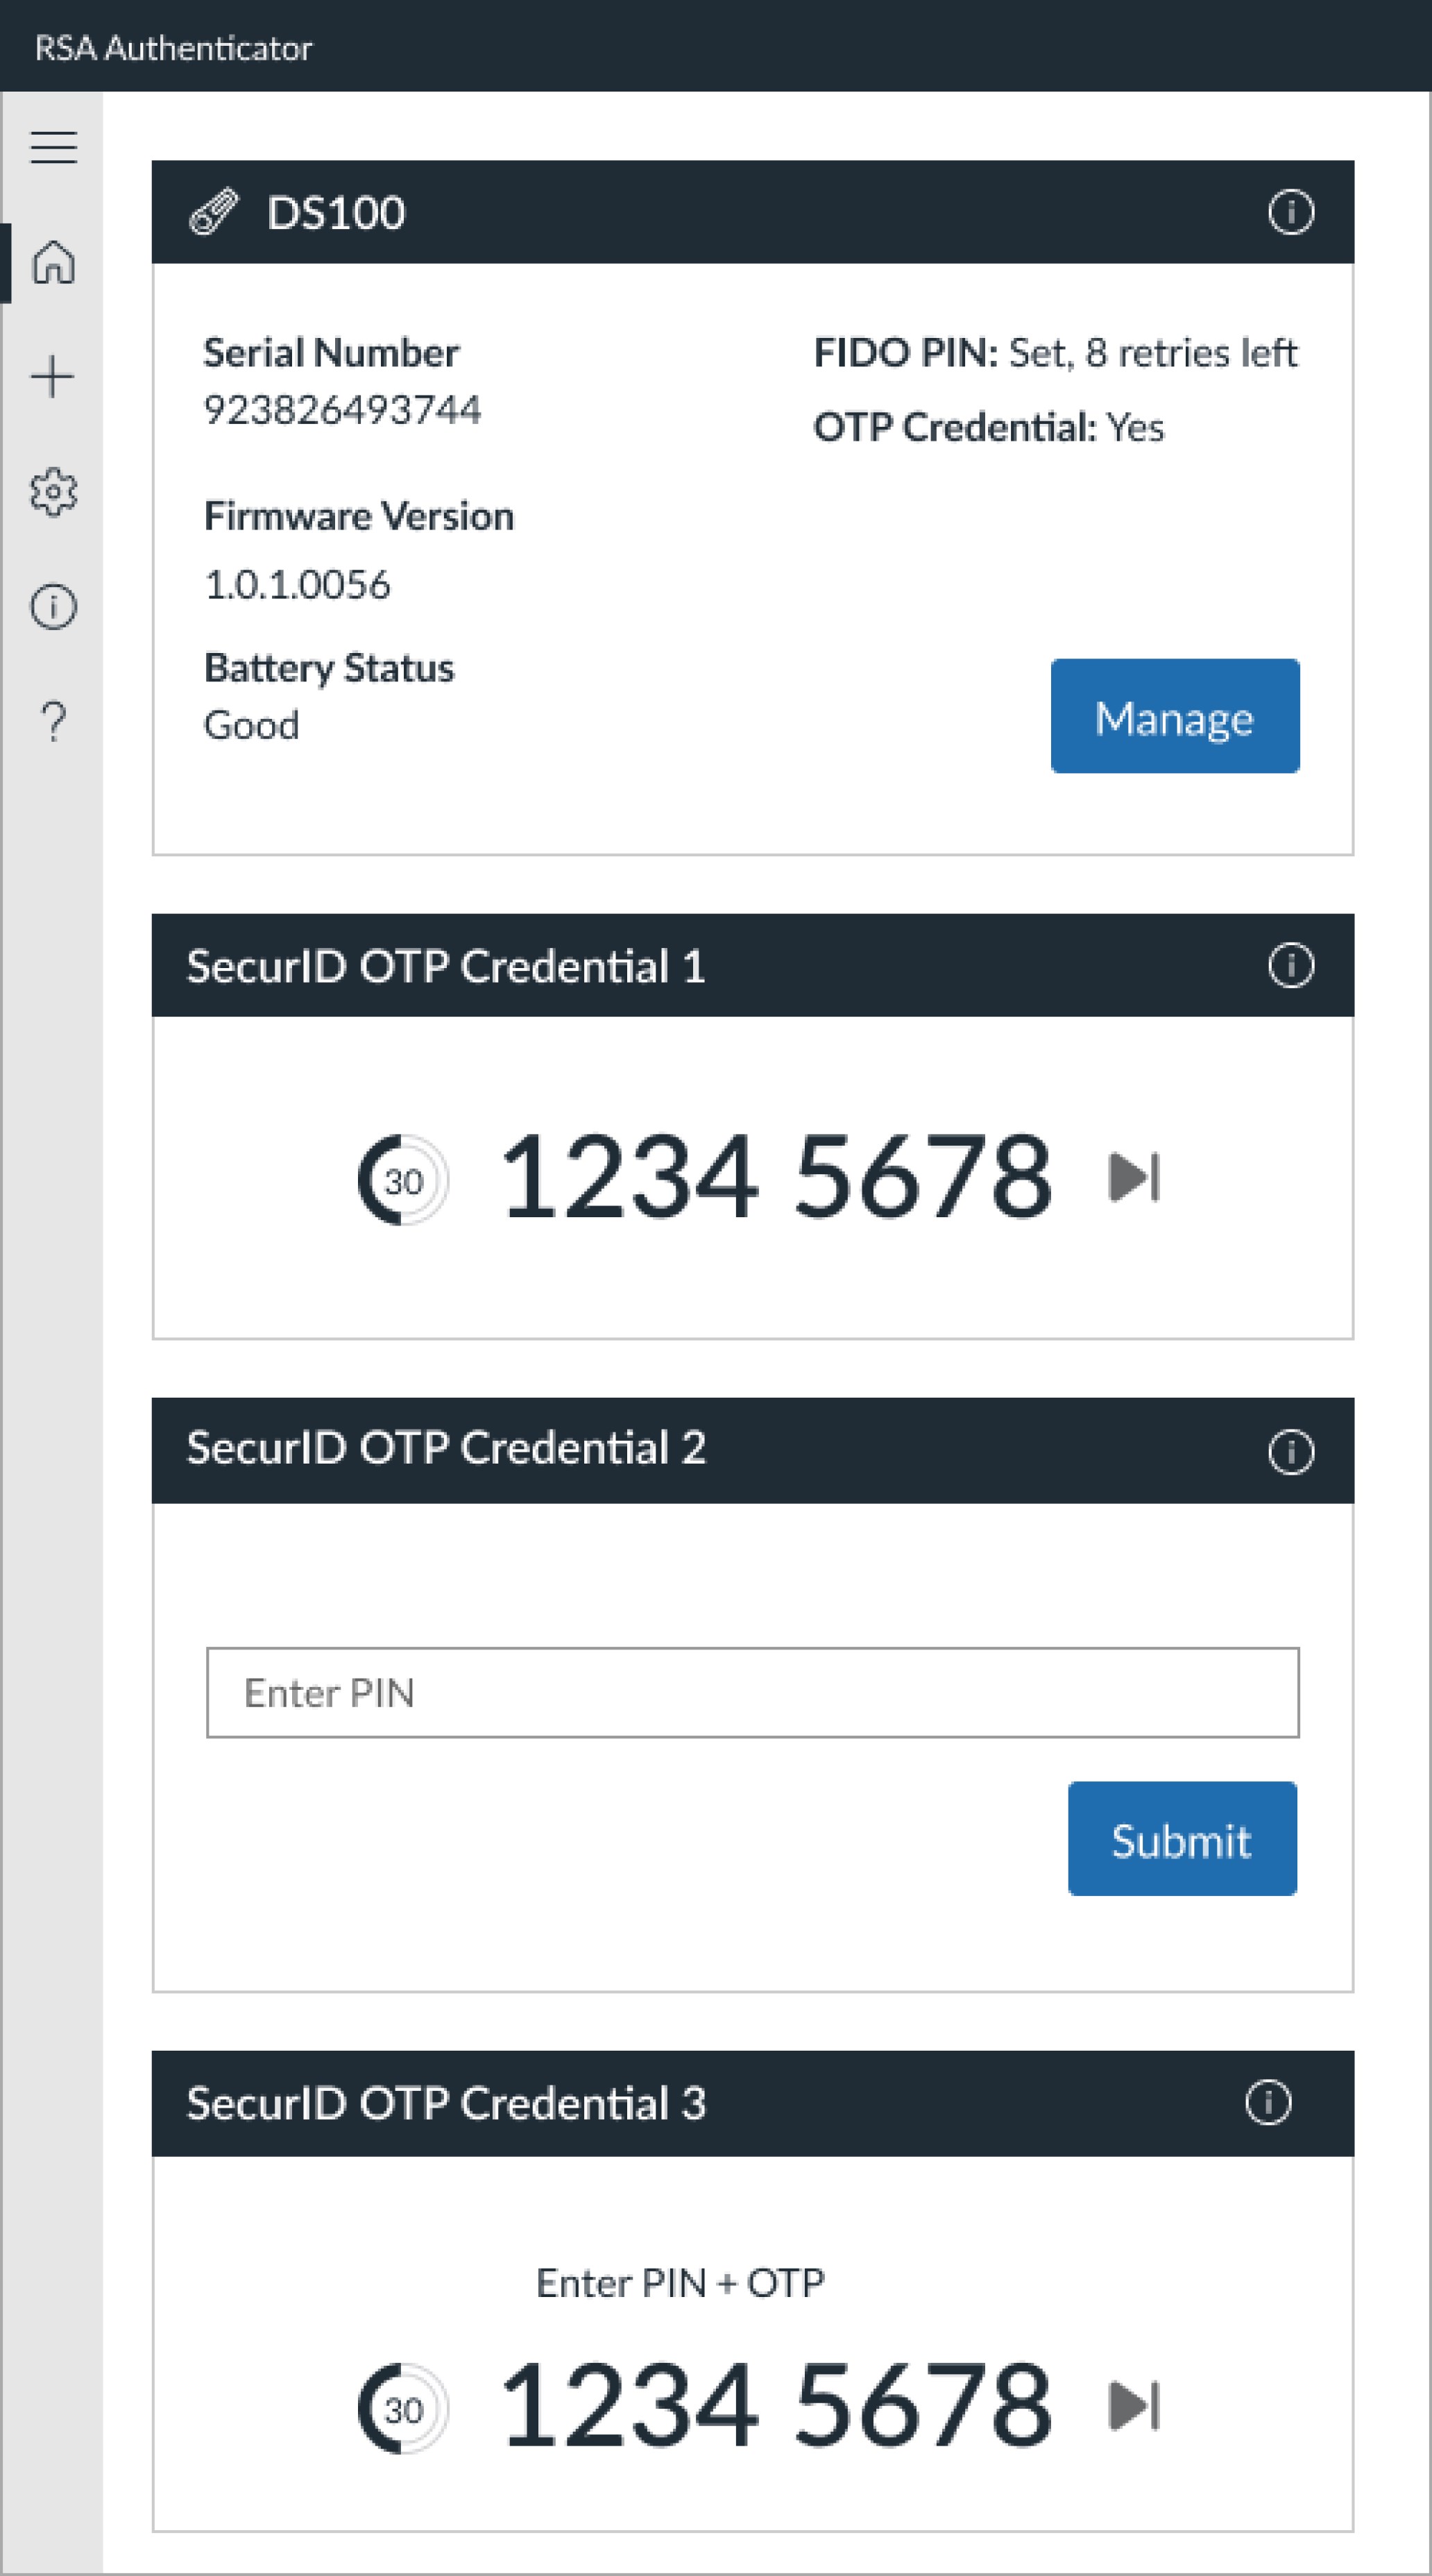This screenshot has width=1432, height=2576.
Task: Click the plus icon to add a credential
Action: click(x=53, y=377)
